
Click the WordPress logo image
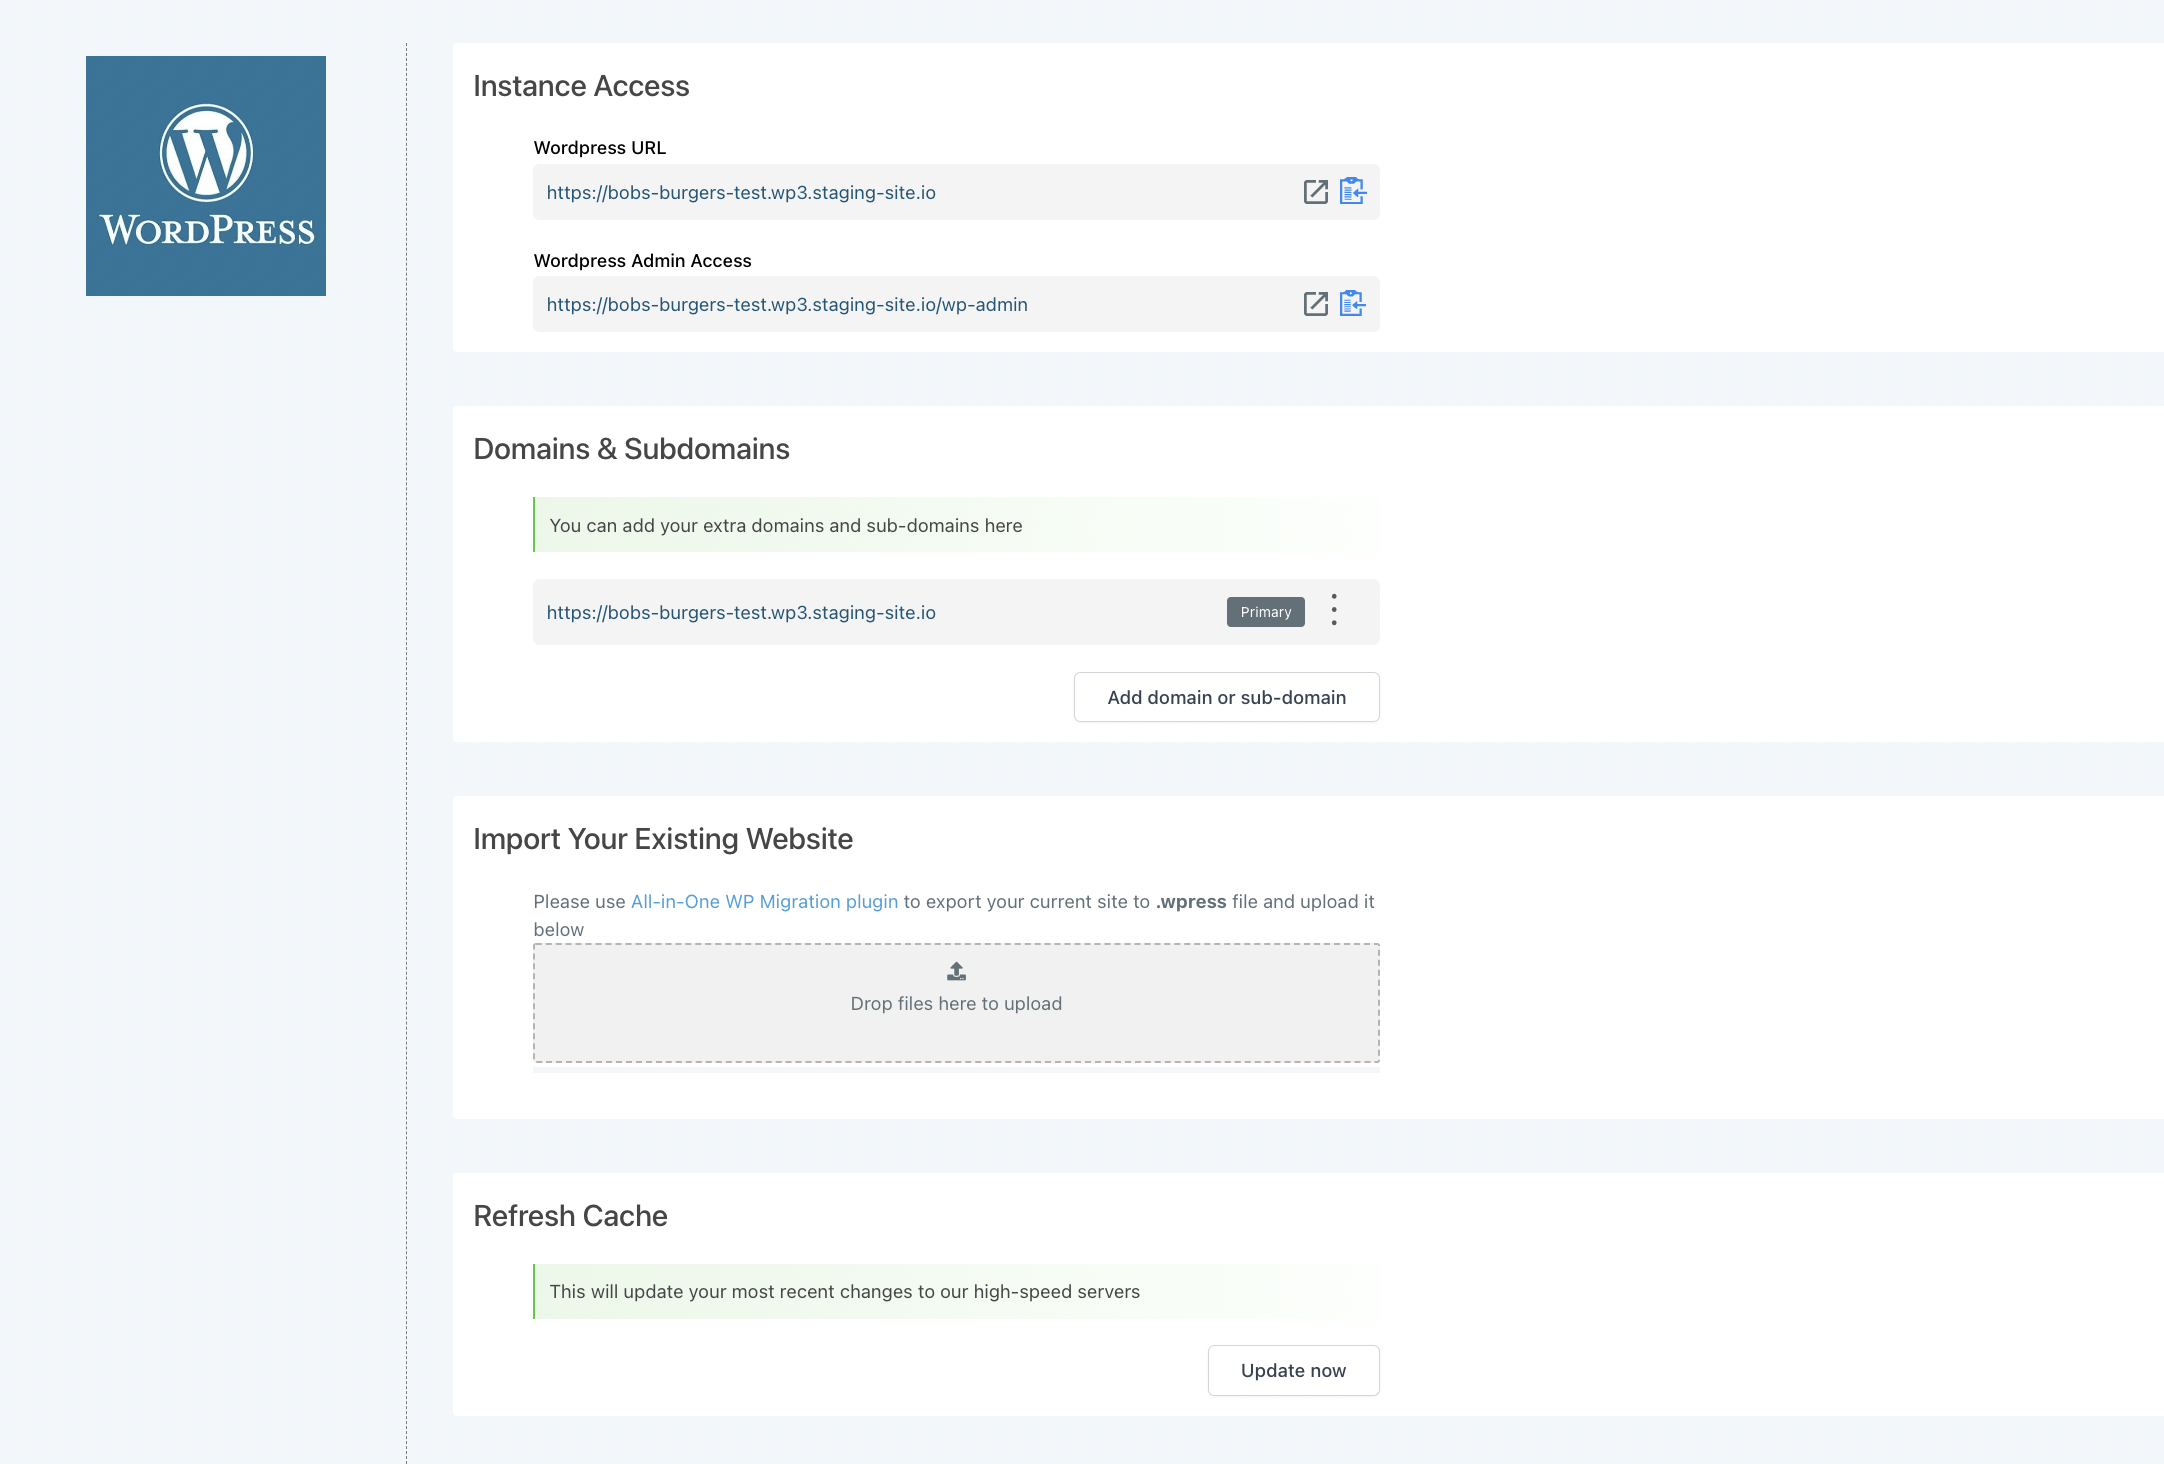pyautogui.click(x=206, y=176)
